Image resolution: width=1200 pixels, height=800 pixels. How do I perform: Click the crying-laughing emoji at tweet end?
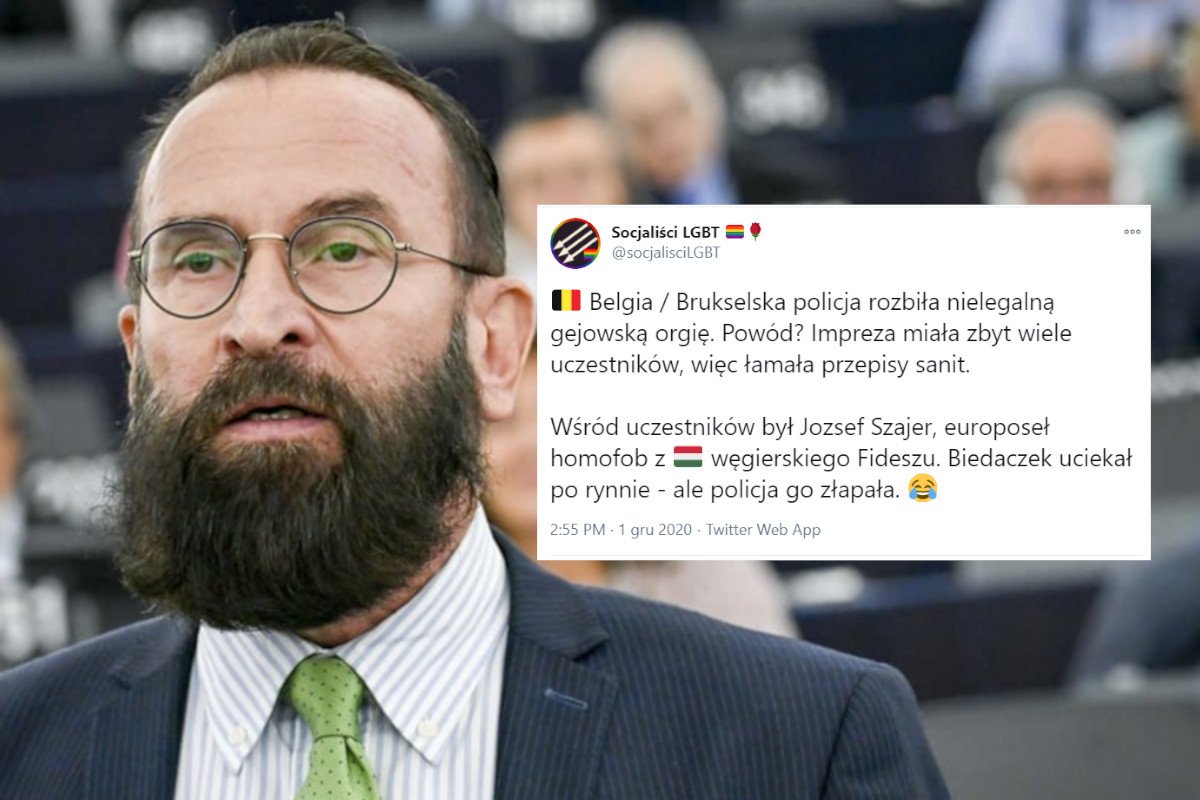point(922,491)
